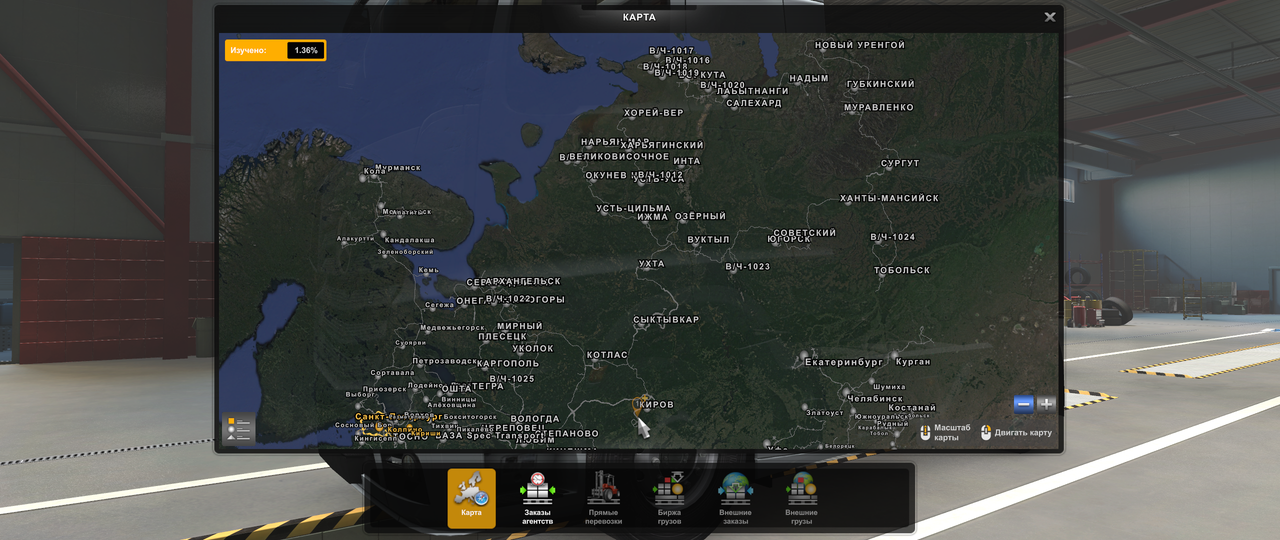
Task: Select the orange marker at Киров
Action: pyautogui.click(x=637, y=405)
